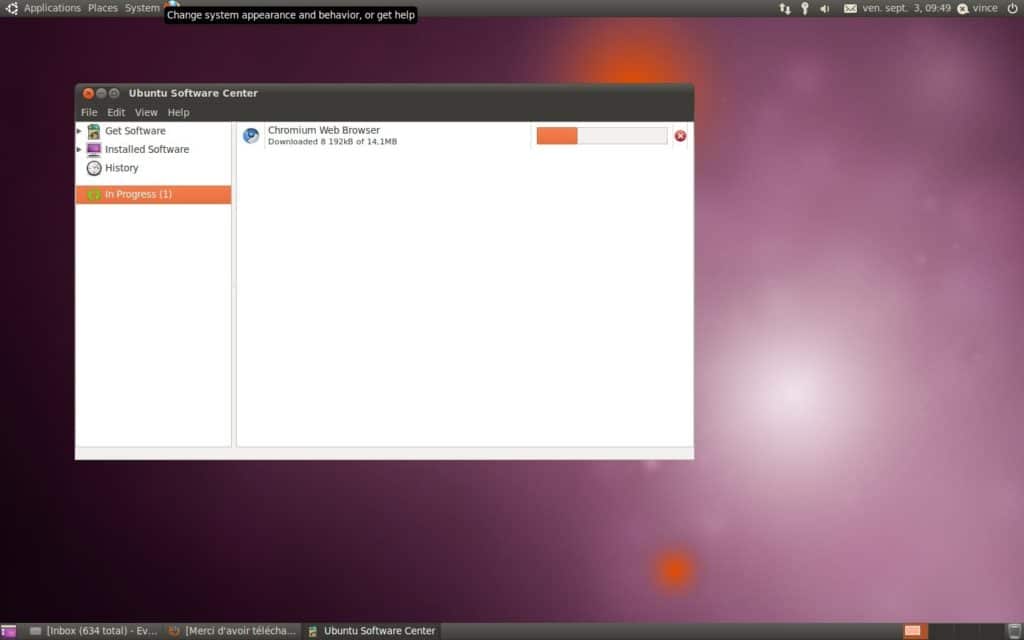Minimize the Ubuntu Software Center window
The width and height of the screenshot is (1024, 640).
pyautogui.click(x=101, y=93)
